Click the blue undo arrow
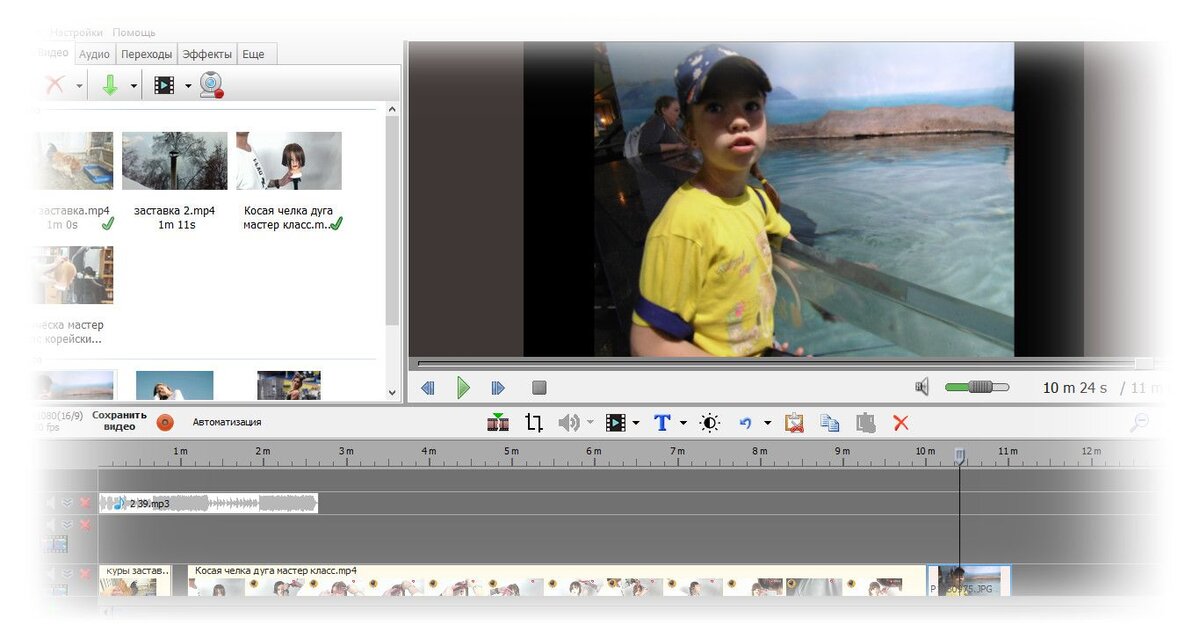 tap(745, 423)
